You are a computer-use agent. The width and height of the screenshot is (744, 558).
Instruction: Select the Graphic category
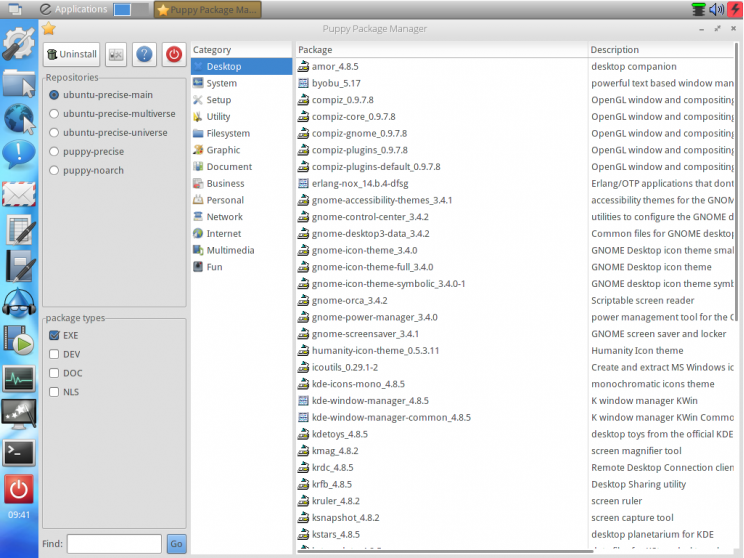[x=242, y=150]
